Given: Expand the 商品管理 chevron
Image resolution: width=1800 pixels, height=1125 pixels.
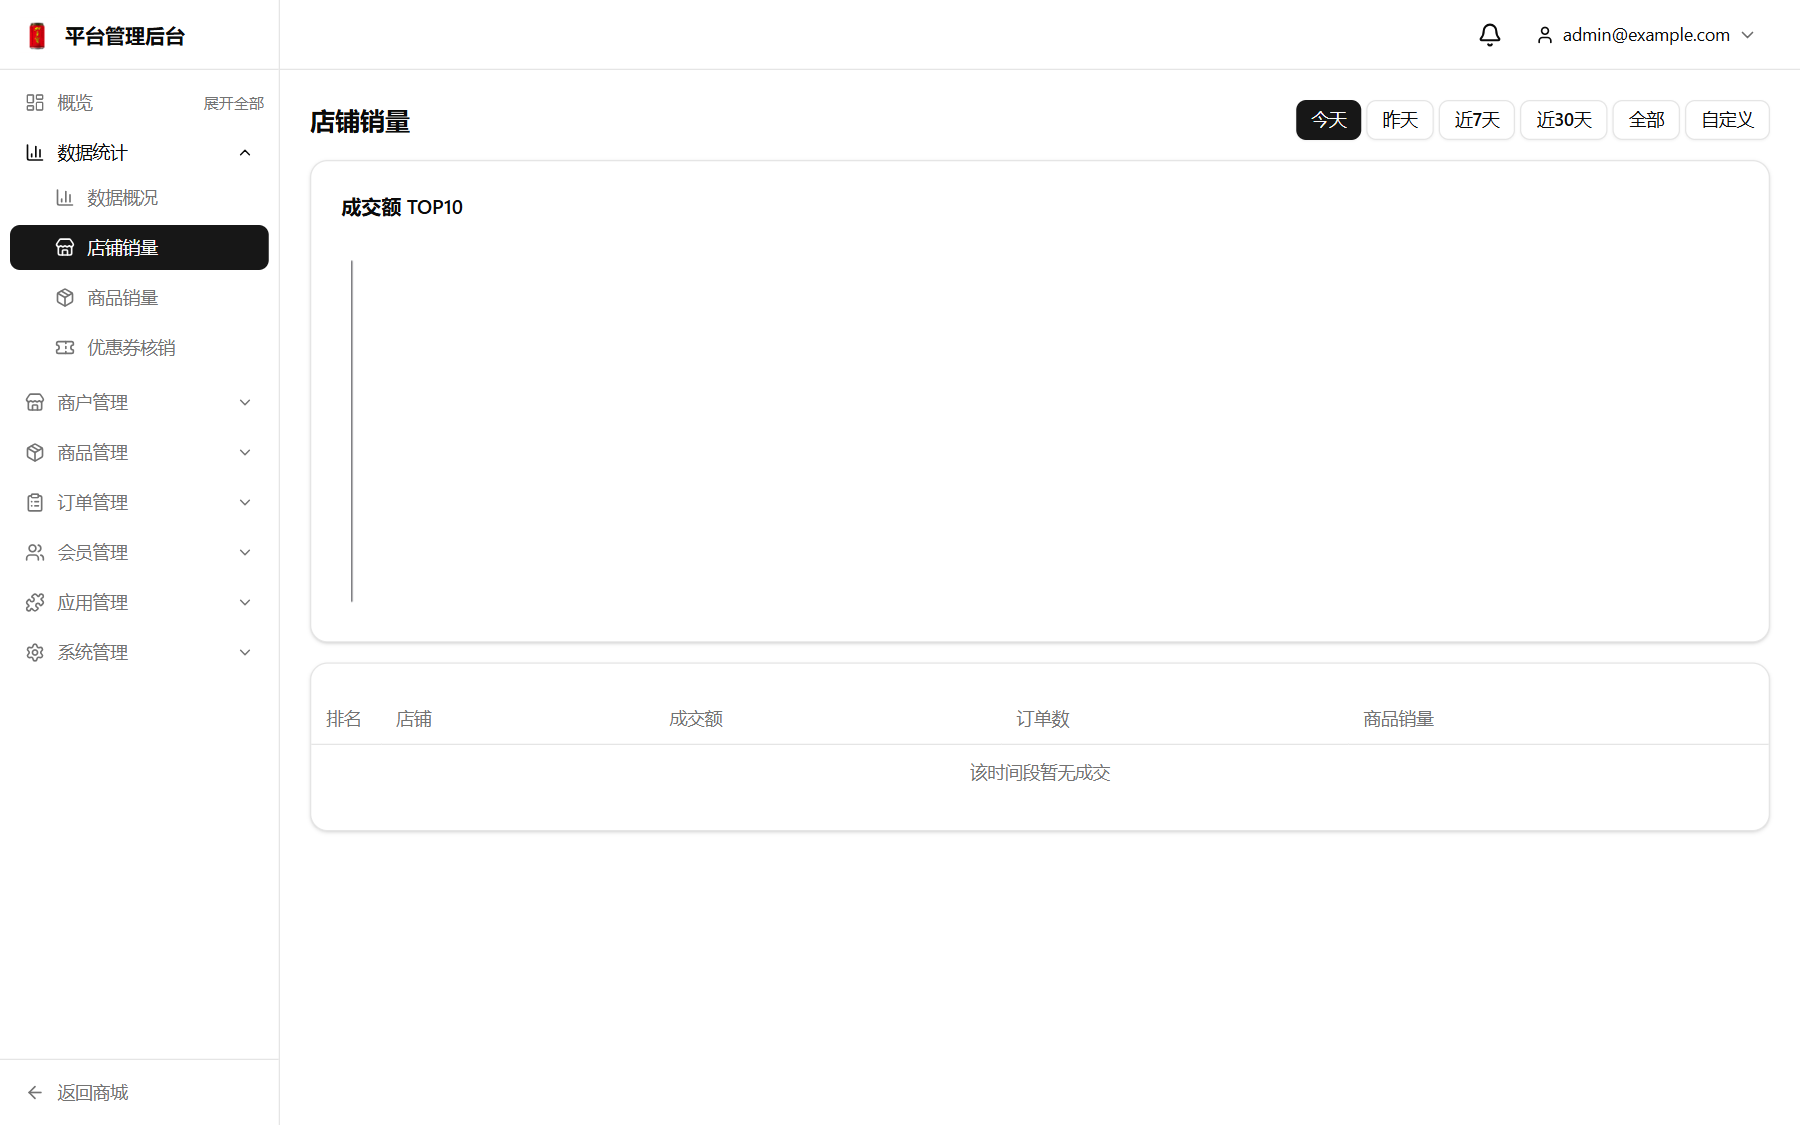Looking at the screenshot, I should [245, 453].
